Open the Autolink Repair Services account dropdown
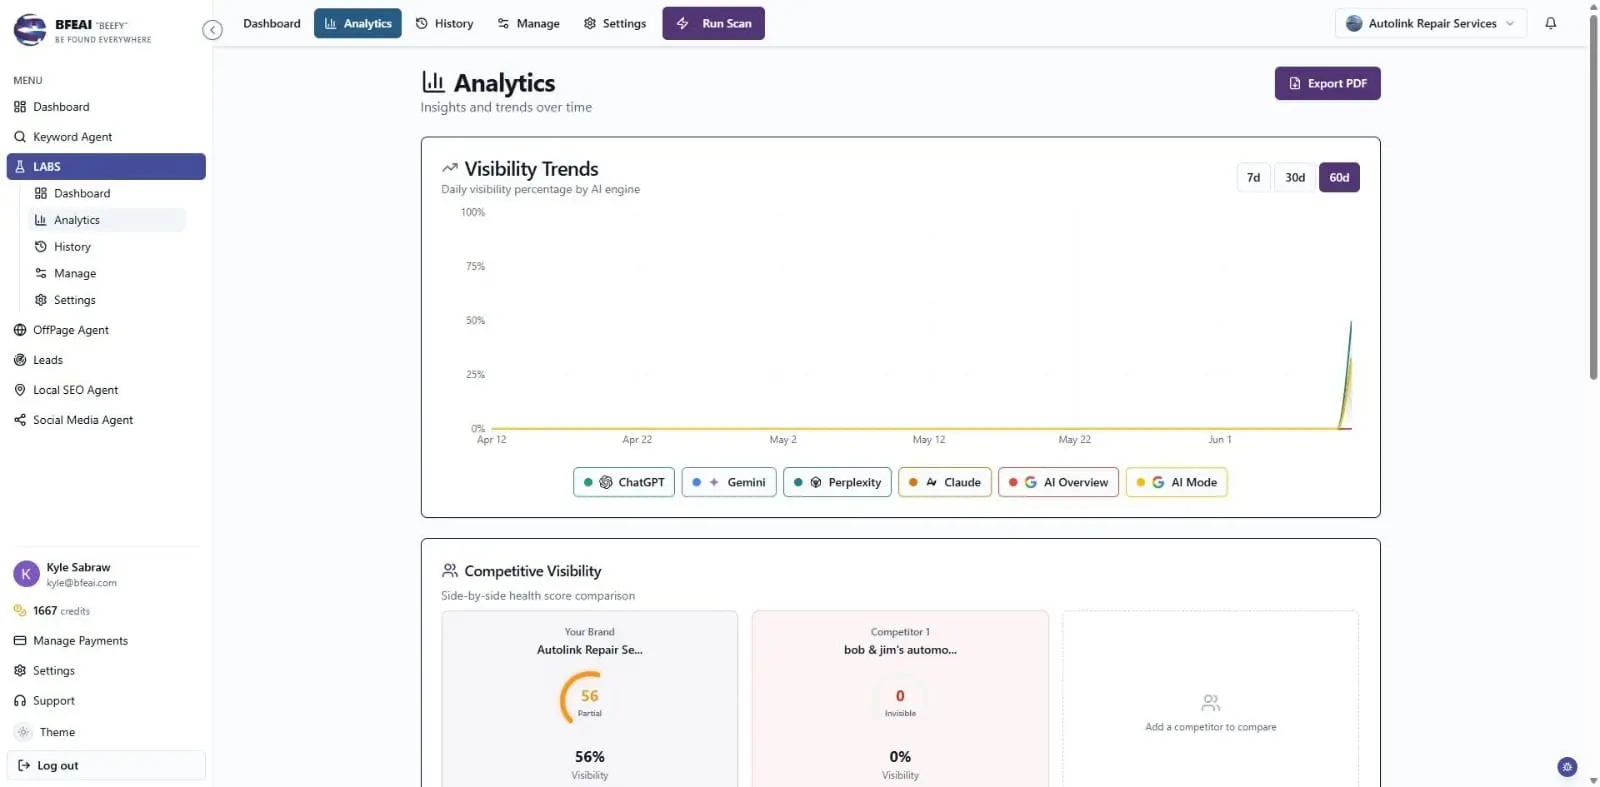This screenshot has width=1600, height=787. pos(1430,23)
